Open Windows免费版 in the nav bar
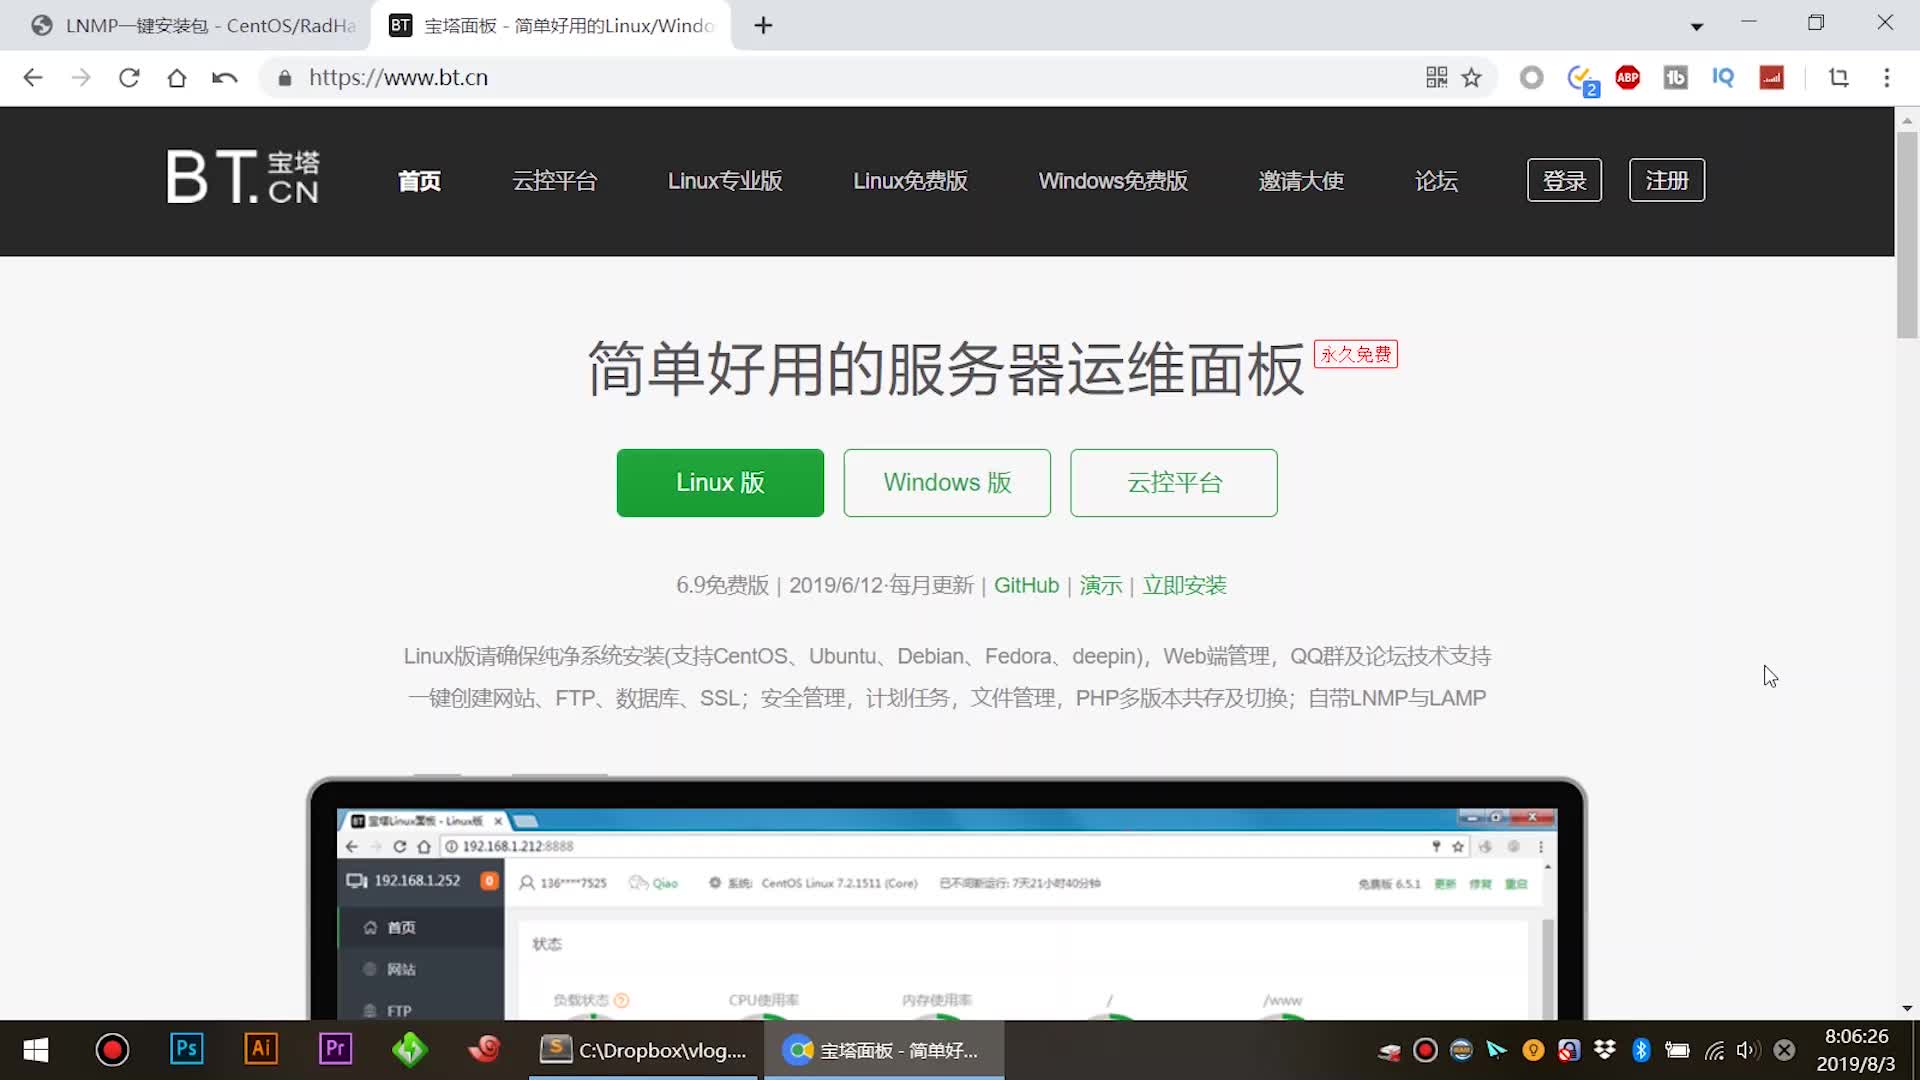 tap(1113, 181)
